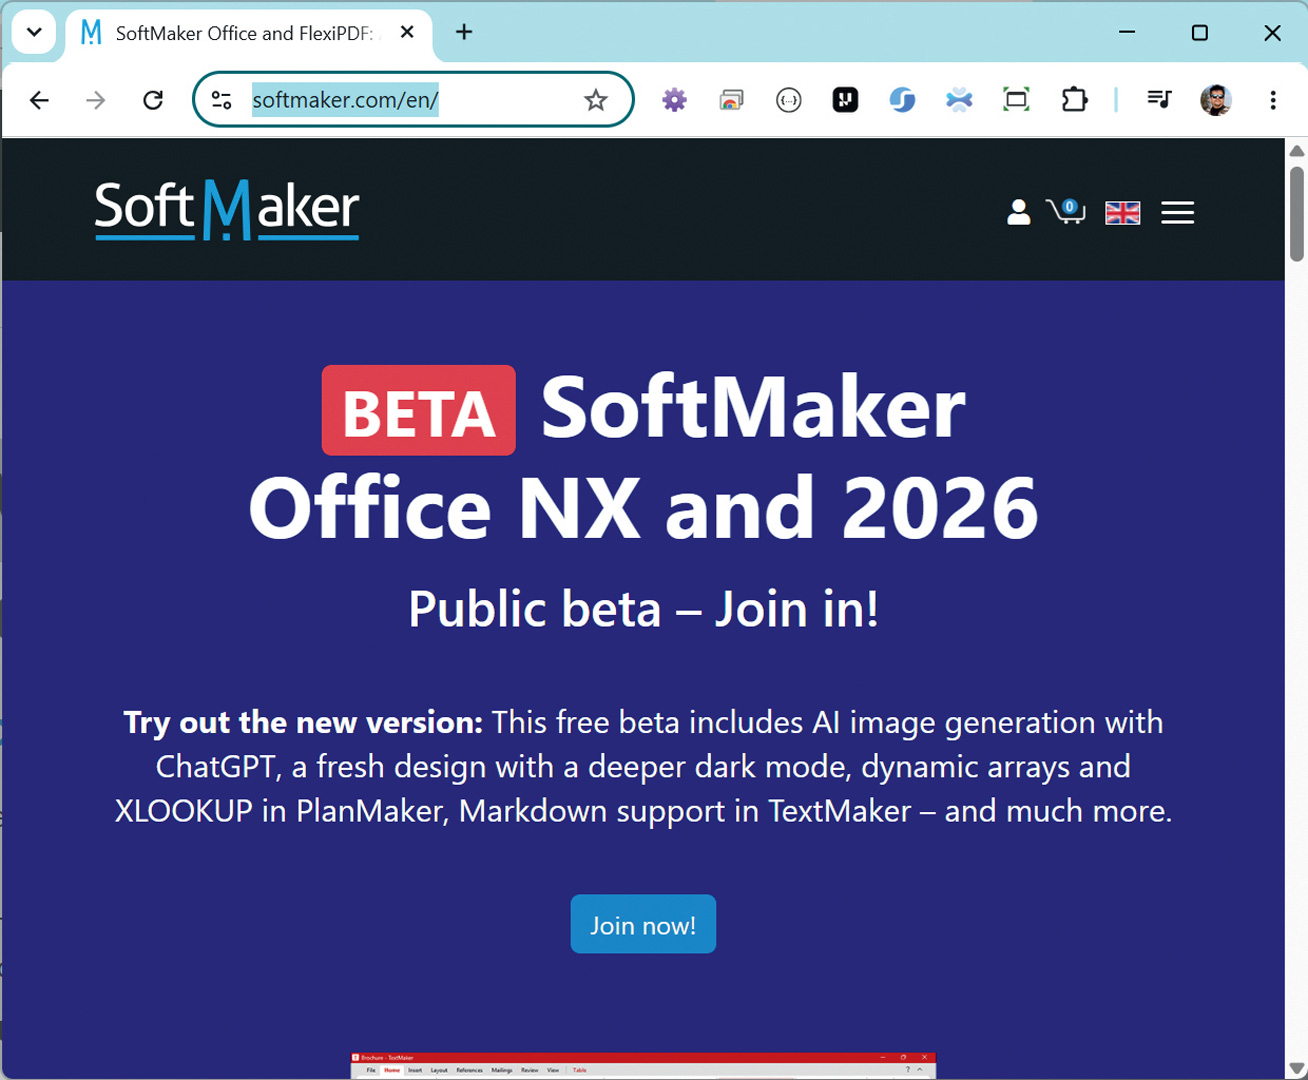Click the red BETA badge
1308x1080 pixels.
point(419,410)
